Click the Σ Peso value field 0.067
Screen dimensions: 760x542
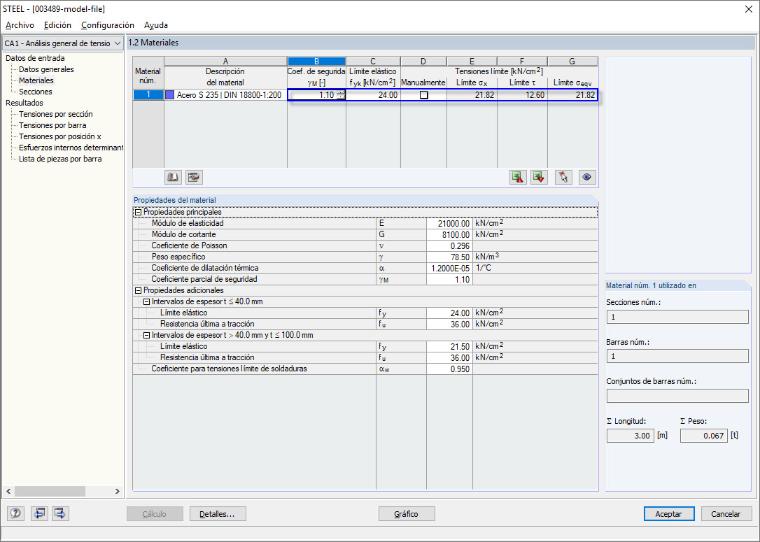coord(704,436)
